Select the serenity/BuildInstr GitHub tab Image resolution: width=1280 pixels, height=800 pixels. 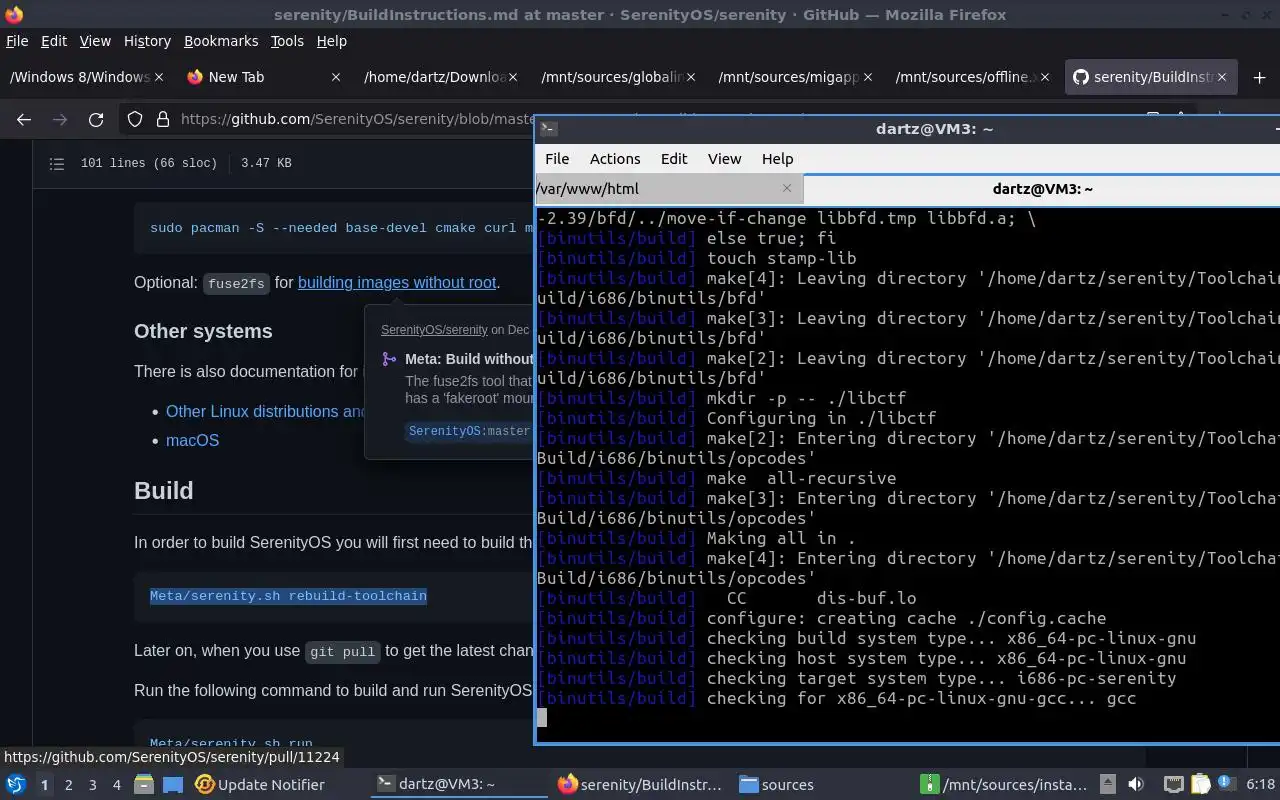tap(1152, 77)
